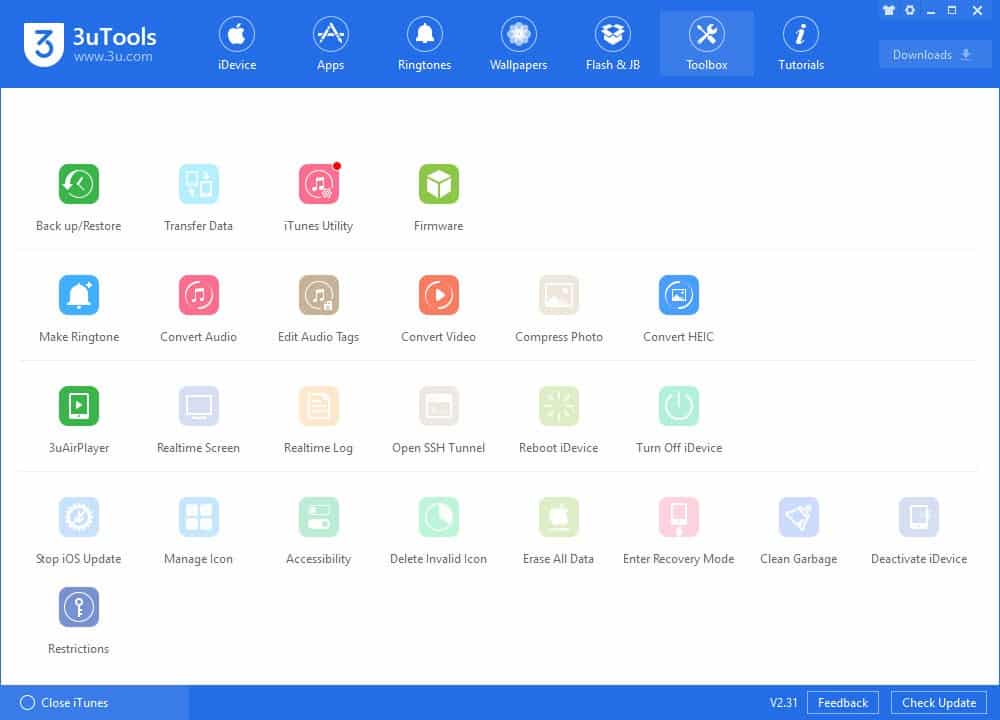Go to the Wallpapers tab
The width and height of the screenshot is (1000, 720).
[518, 45]
